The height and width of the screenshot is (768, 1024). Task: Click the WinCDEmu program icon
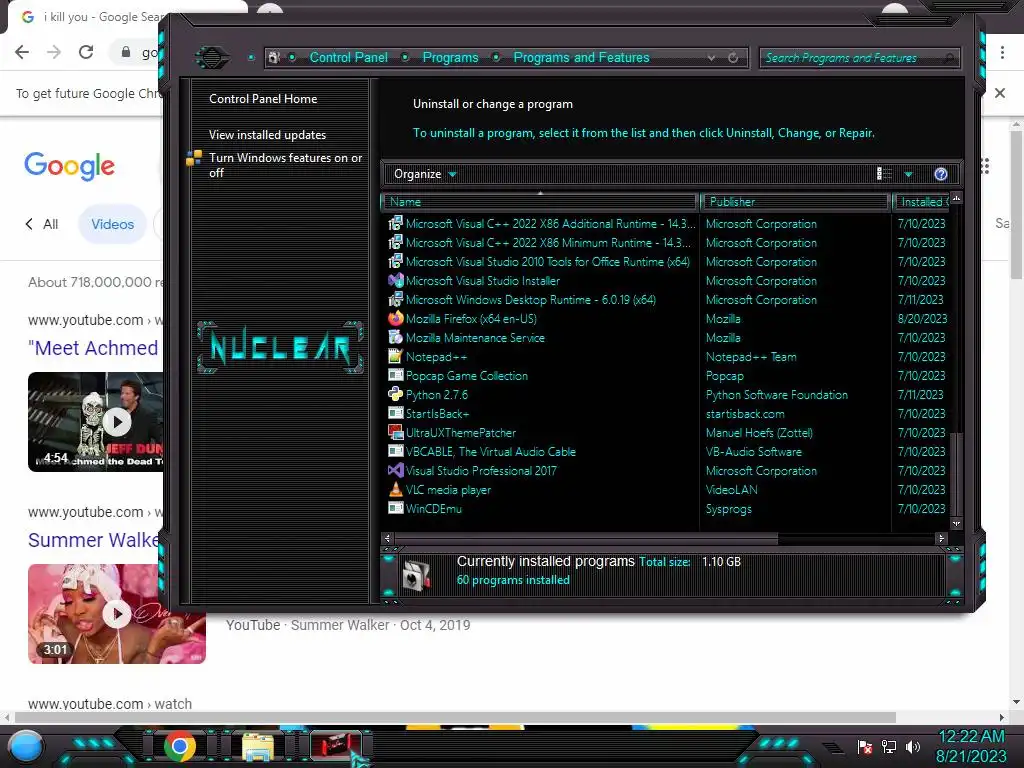point(395,509)
